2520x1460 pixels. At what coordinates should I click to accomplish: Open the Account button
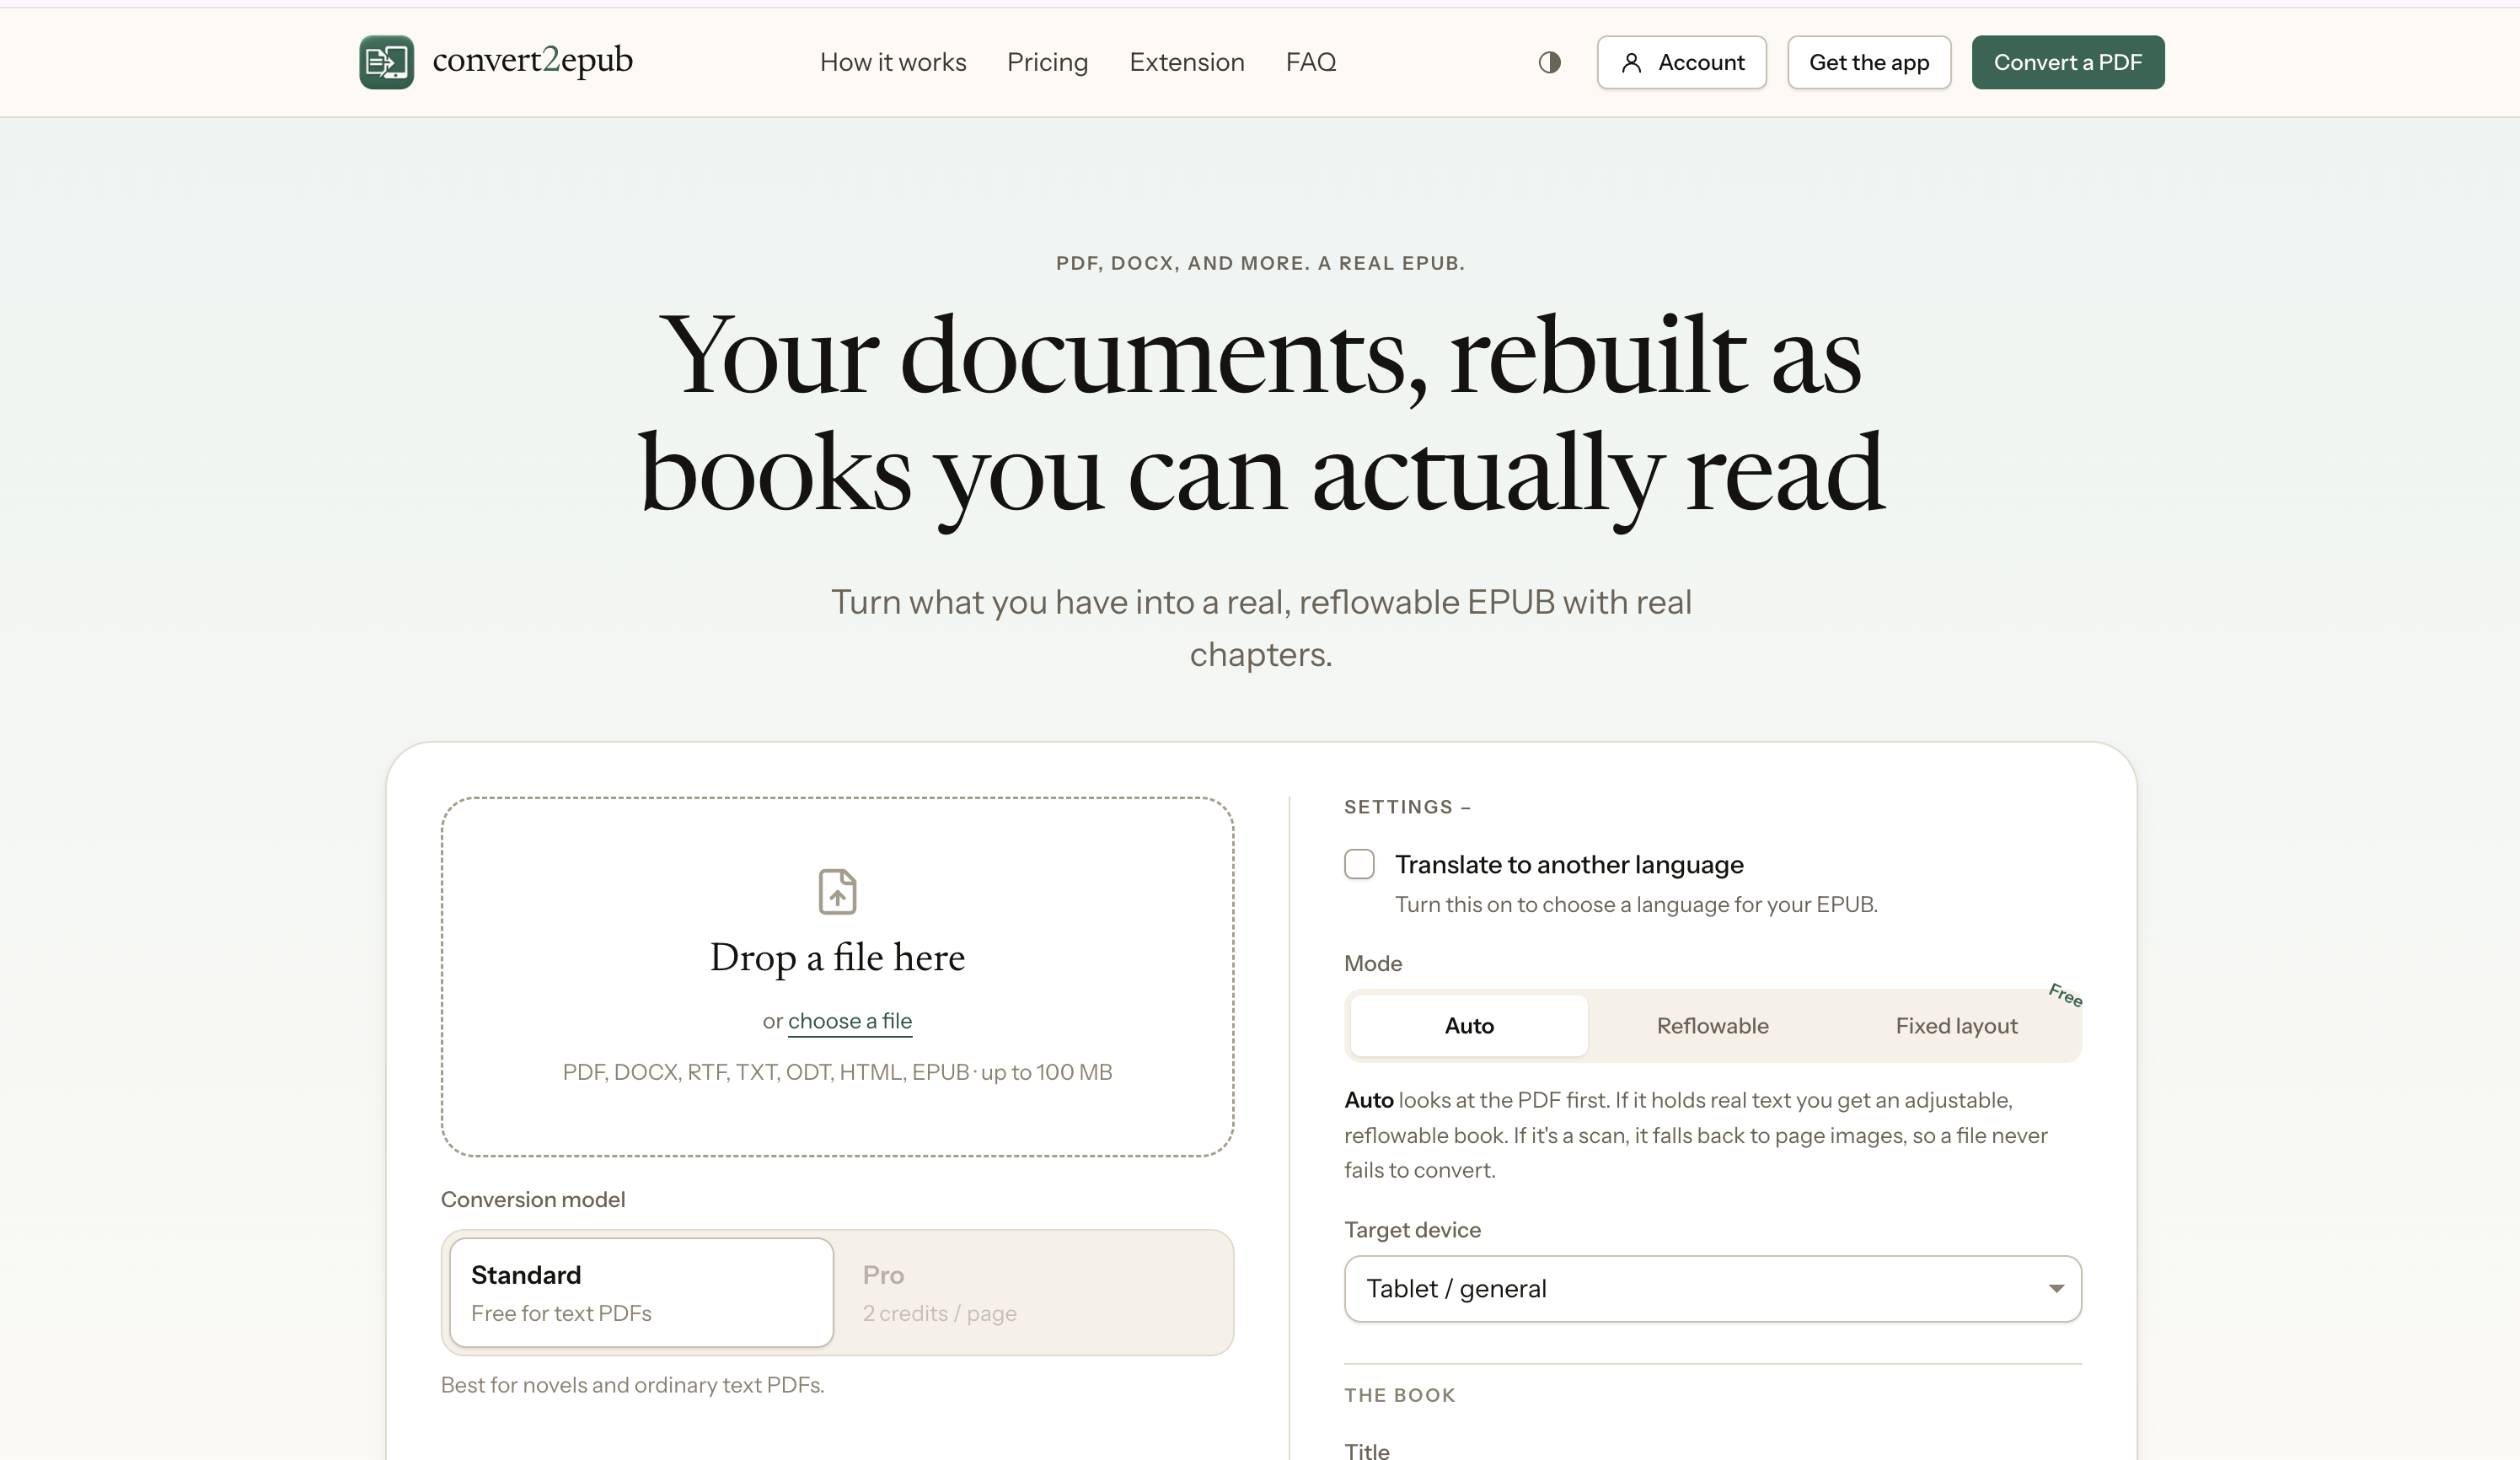(1681, 62)
